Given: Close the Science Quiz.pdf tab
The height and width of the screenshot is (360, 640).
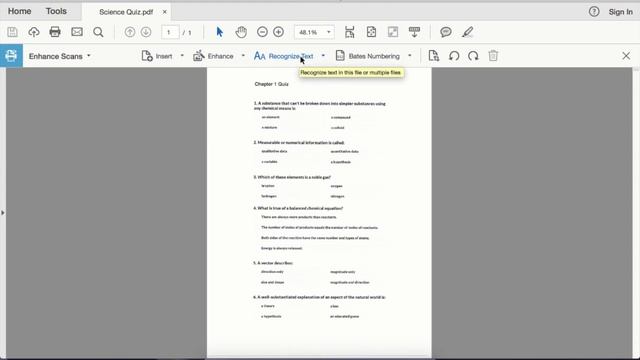Looking at the screenshot, I should (x=164, y=12).
